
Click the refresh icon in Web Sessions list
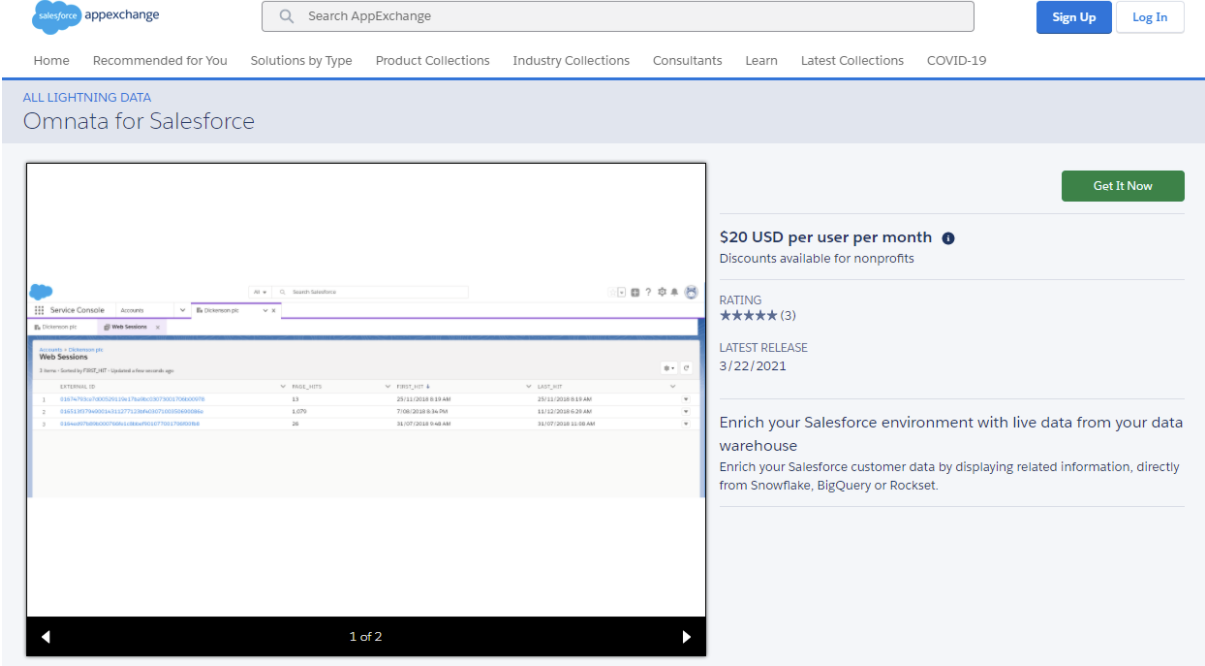(x=686, y=368)
